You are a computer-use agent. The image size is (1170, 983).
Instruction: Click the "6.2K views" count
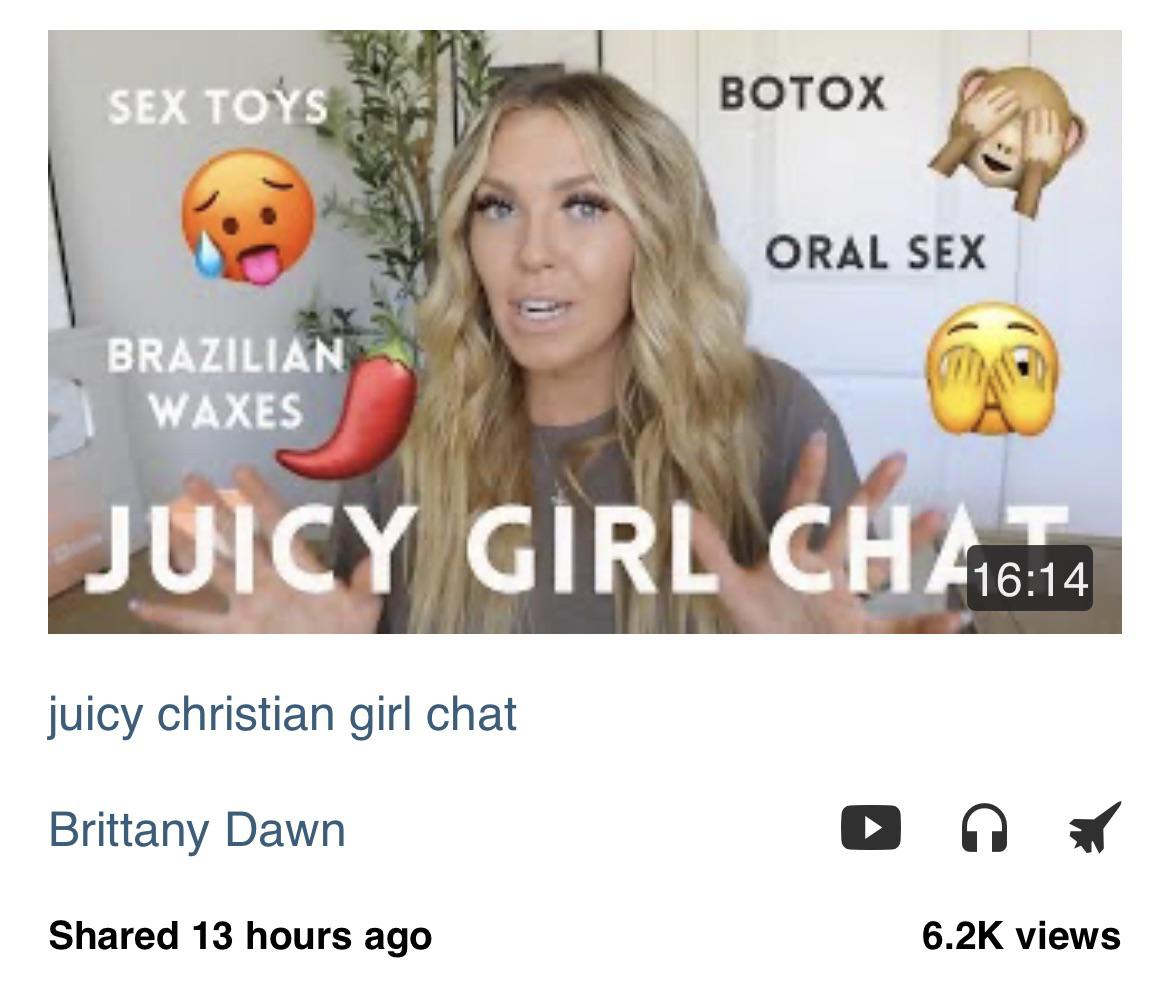(1021, 936)
